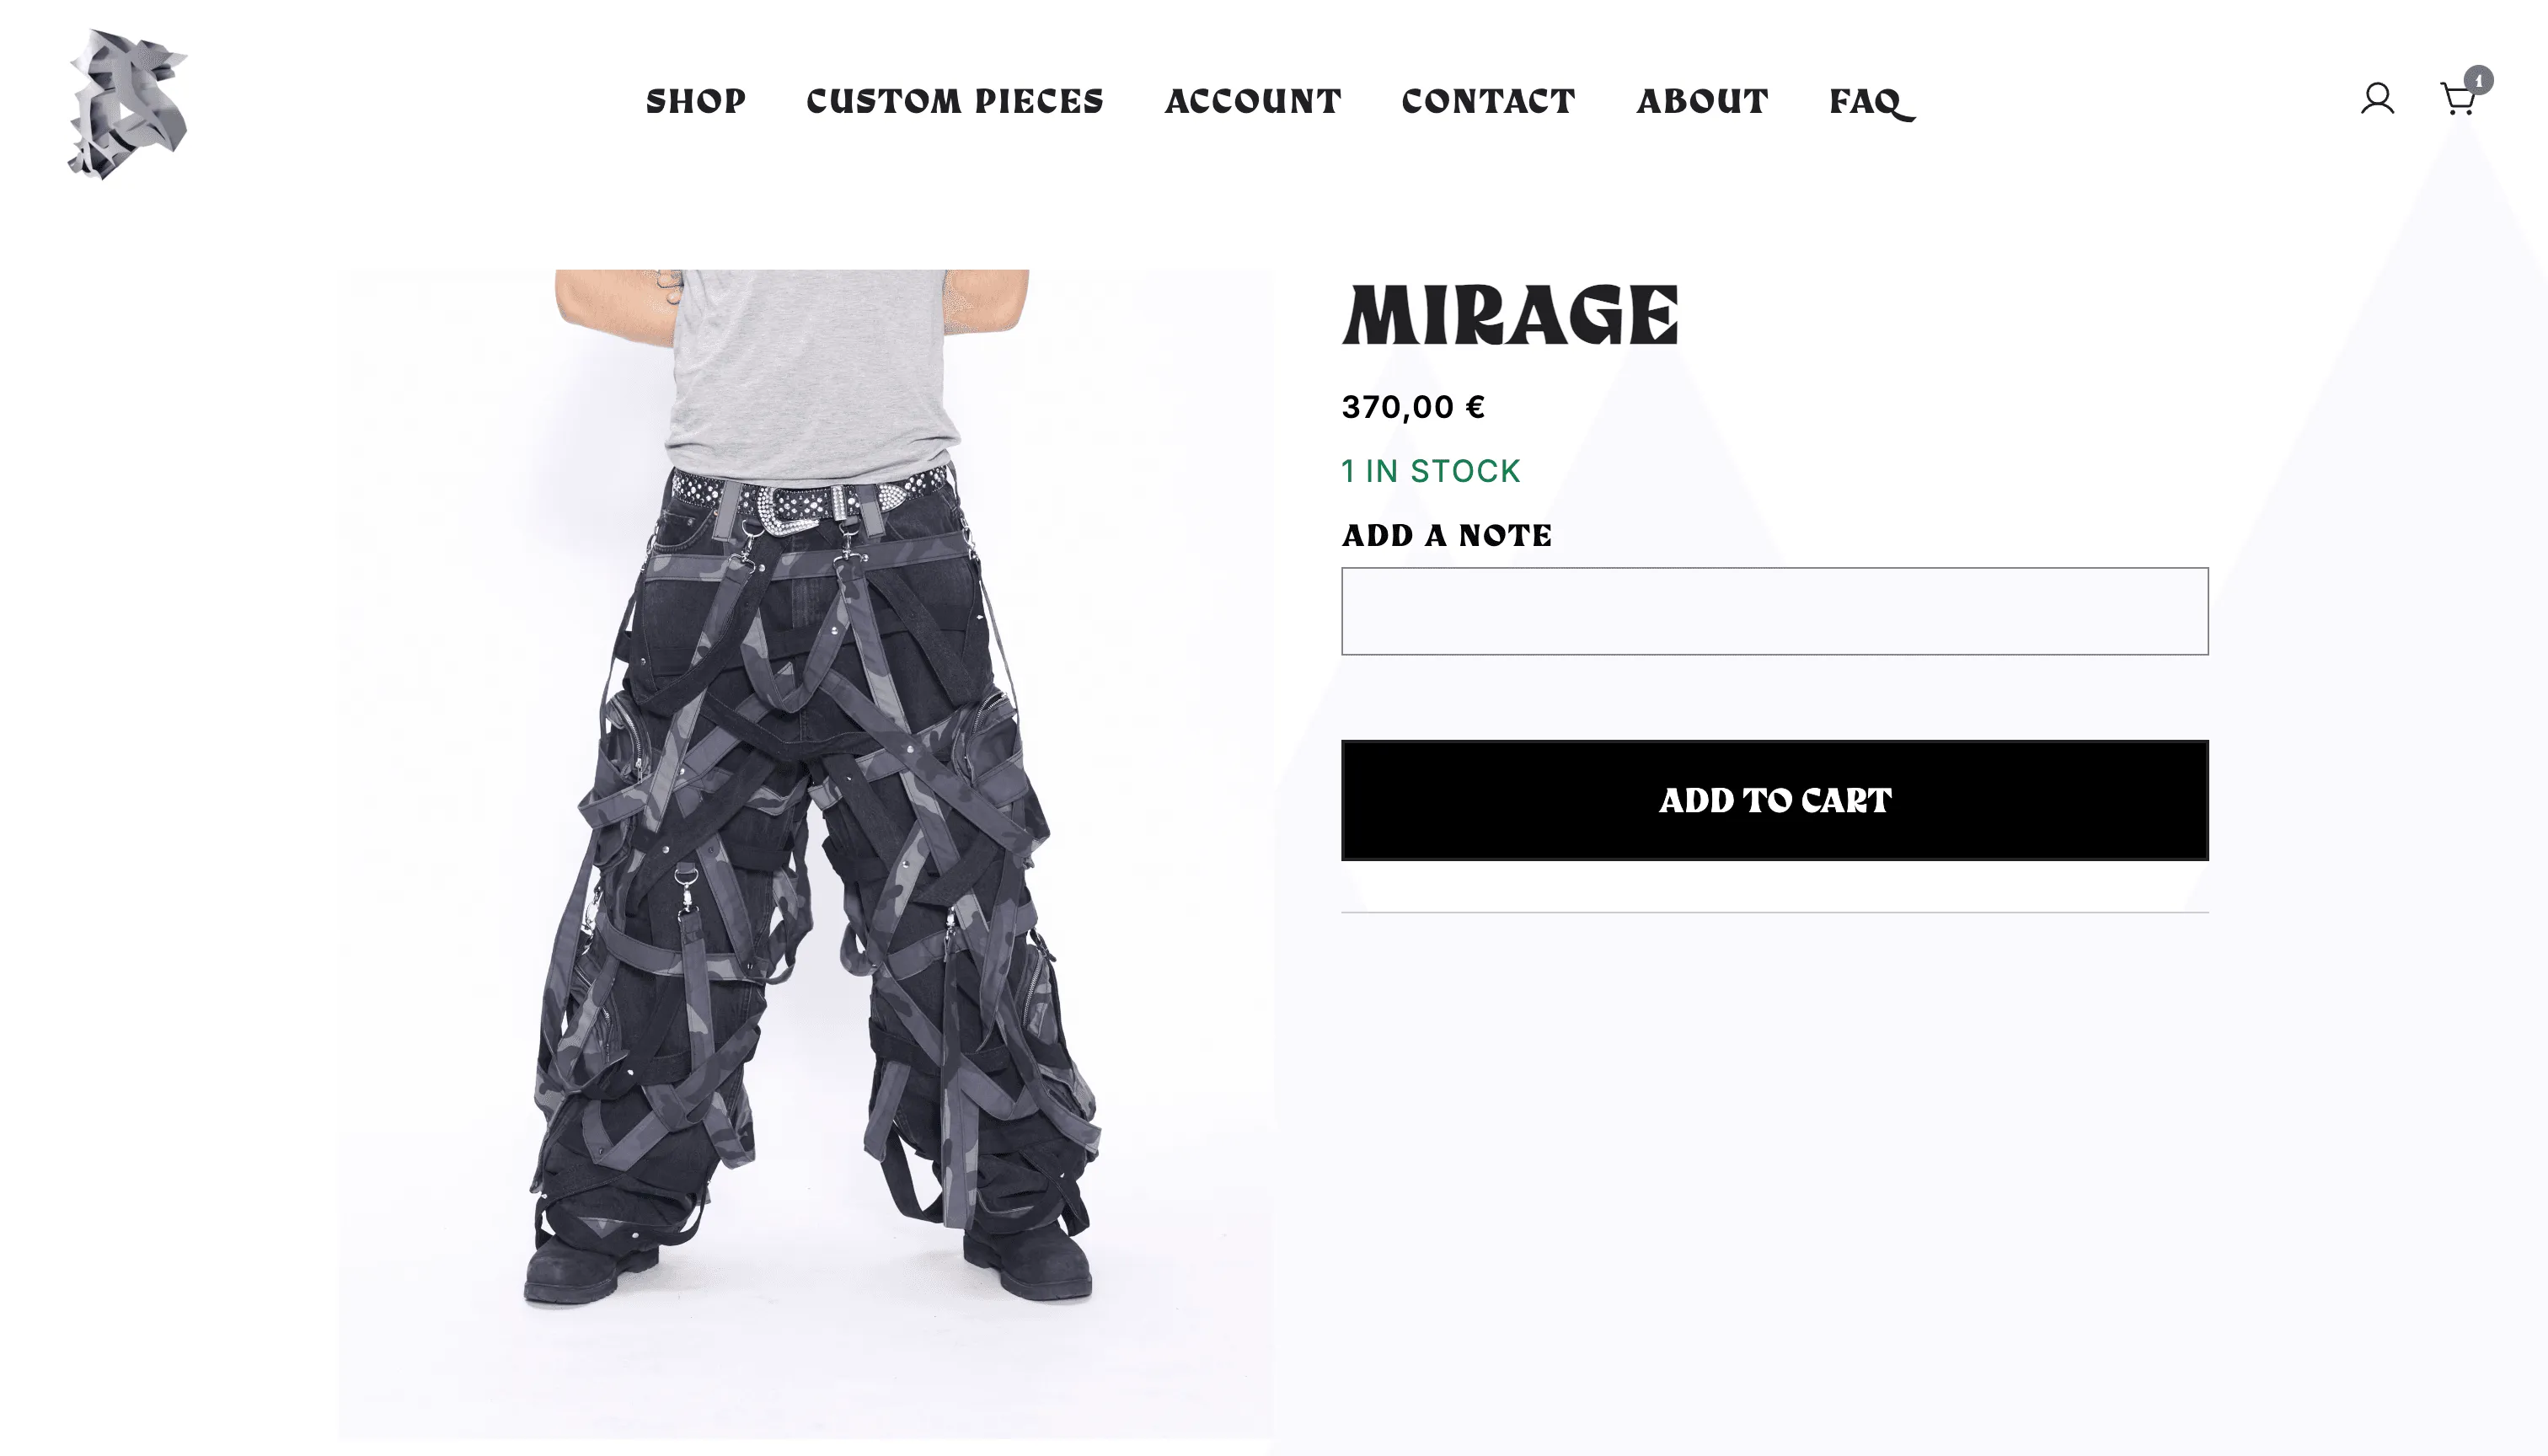
Task: Click the studded belt in product photo
Action: click(x=808, y=494)
